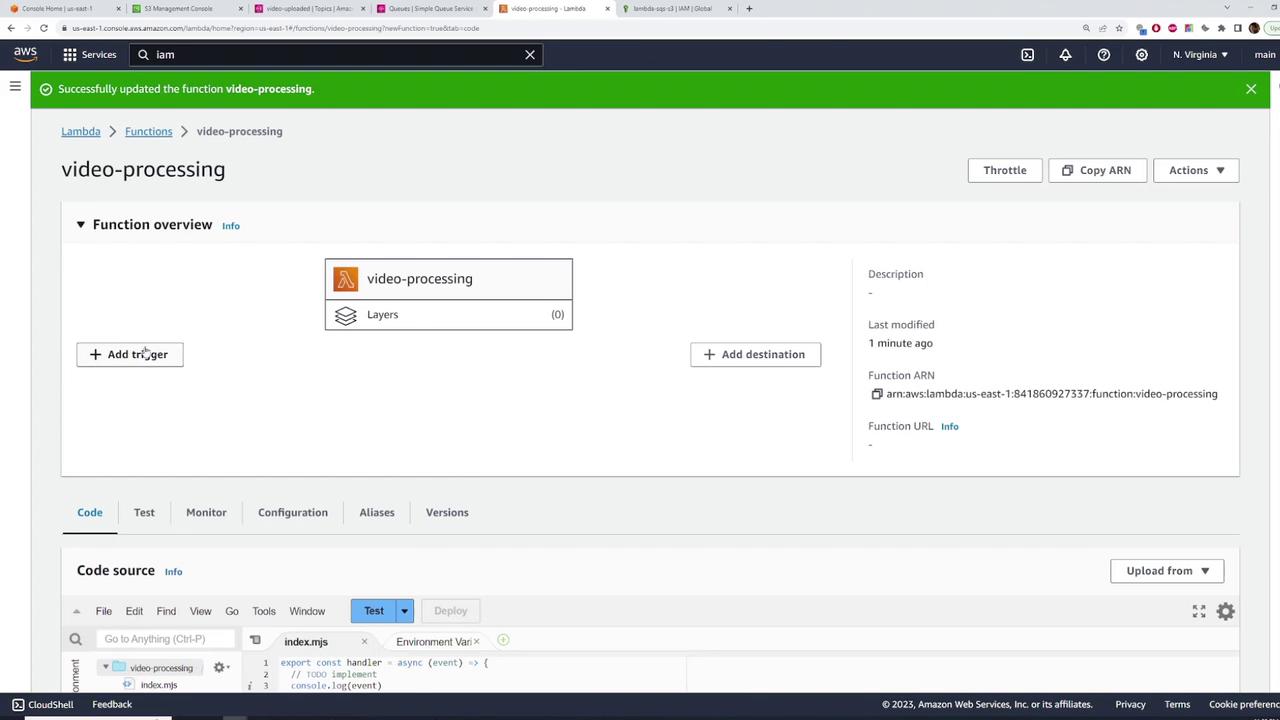Viewport: 1280px width, 720px height.
Task: Open a new browser tab
Action: 749,8
